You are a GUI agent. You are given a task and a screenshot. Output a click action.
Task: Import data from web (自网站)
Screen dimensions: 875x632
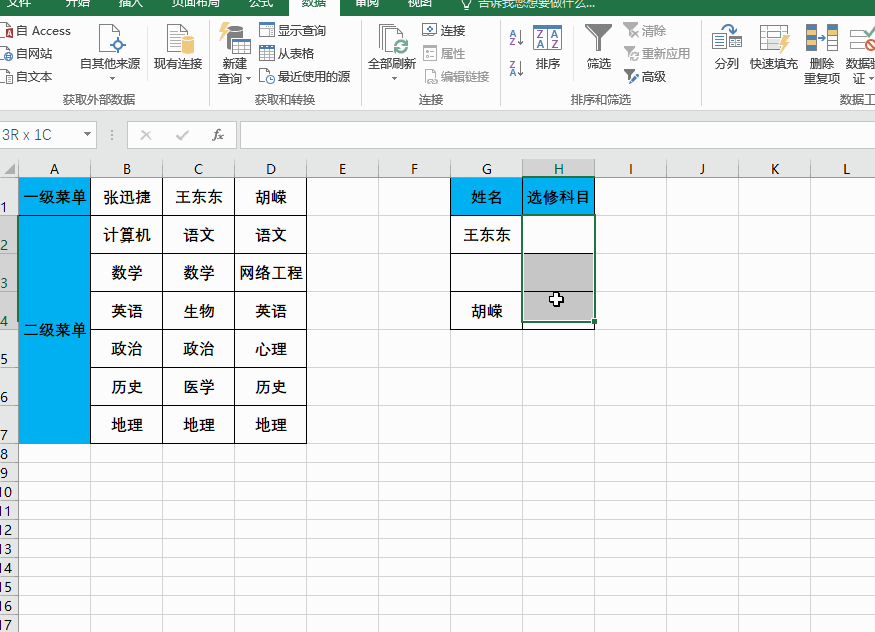(x=27, y=54)
